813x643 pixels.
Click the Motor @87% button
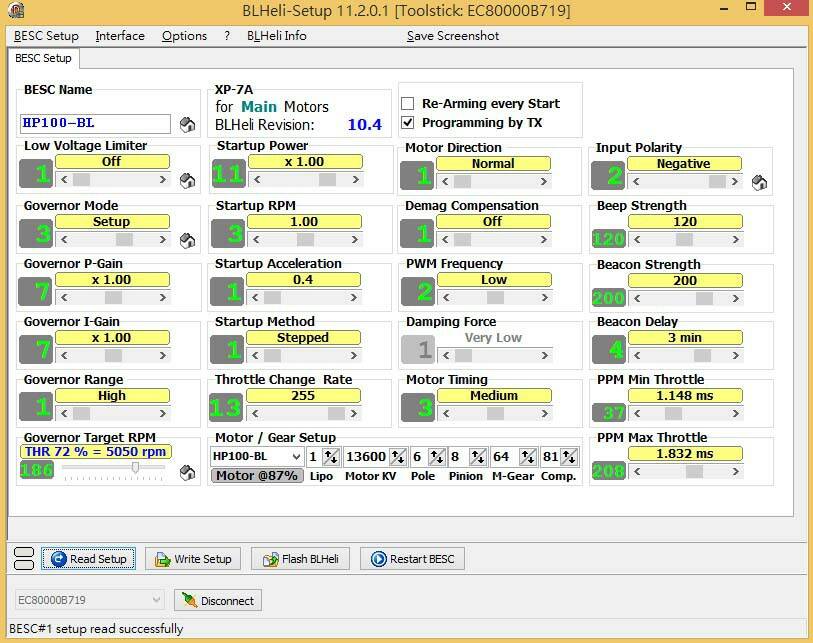pos(257,476)
